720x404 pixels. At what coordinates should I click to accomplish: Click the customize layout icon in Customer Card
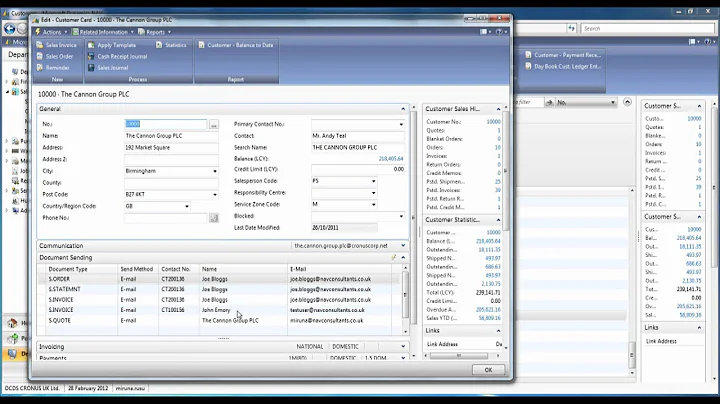484,32
